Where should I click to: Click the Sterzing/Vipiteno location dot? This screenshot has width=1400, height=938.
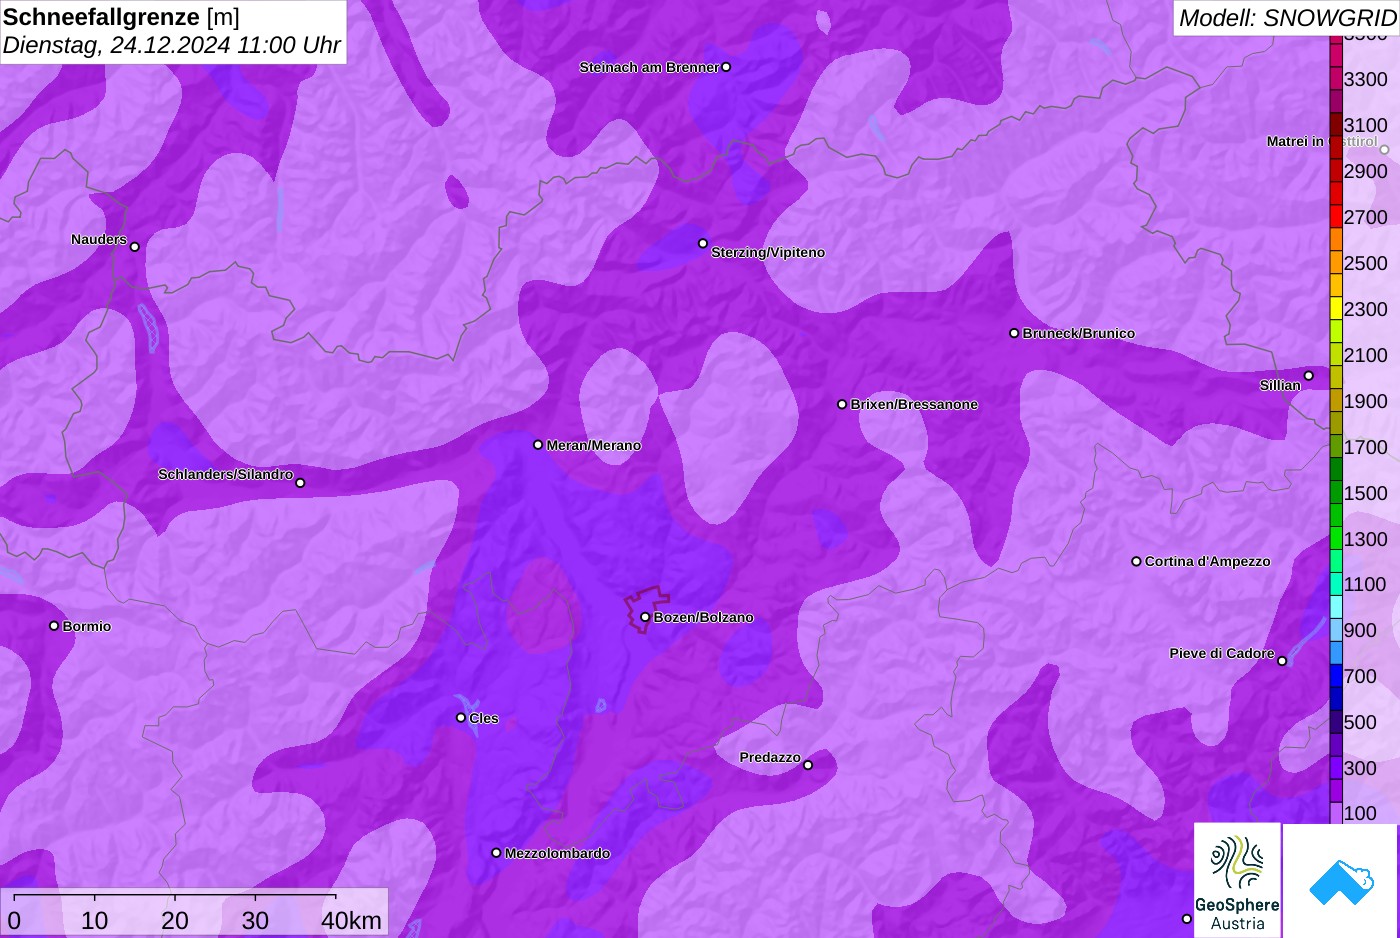[703, 243]
